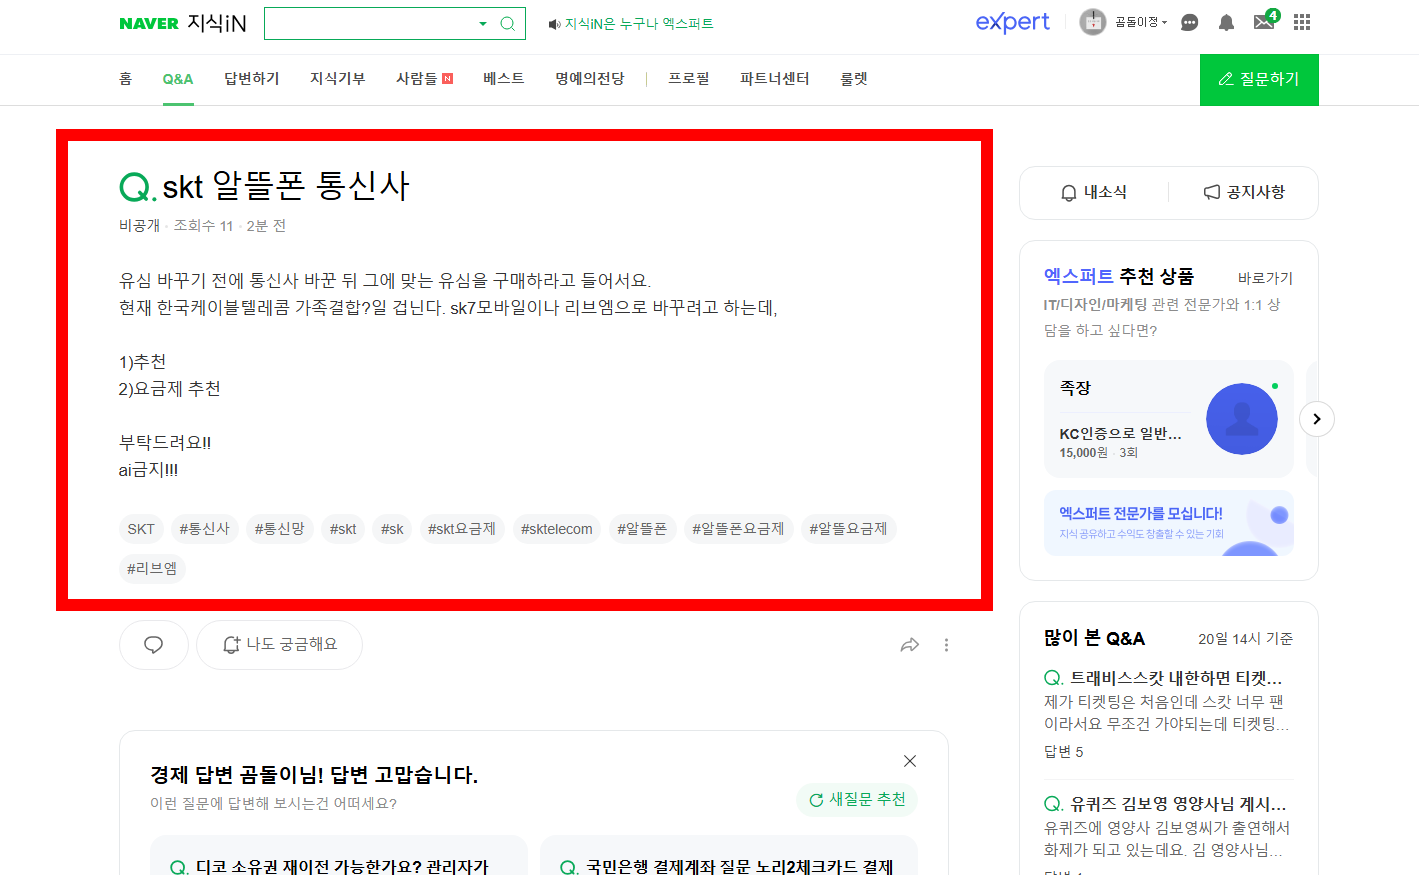Click the #통신망 hashtag
Image resolution: width=1419 pixels, height=875 pixels.
pyautogui.click(x=279, y=529)
